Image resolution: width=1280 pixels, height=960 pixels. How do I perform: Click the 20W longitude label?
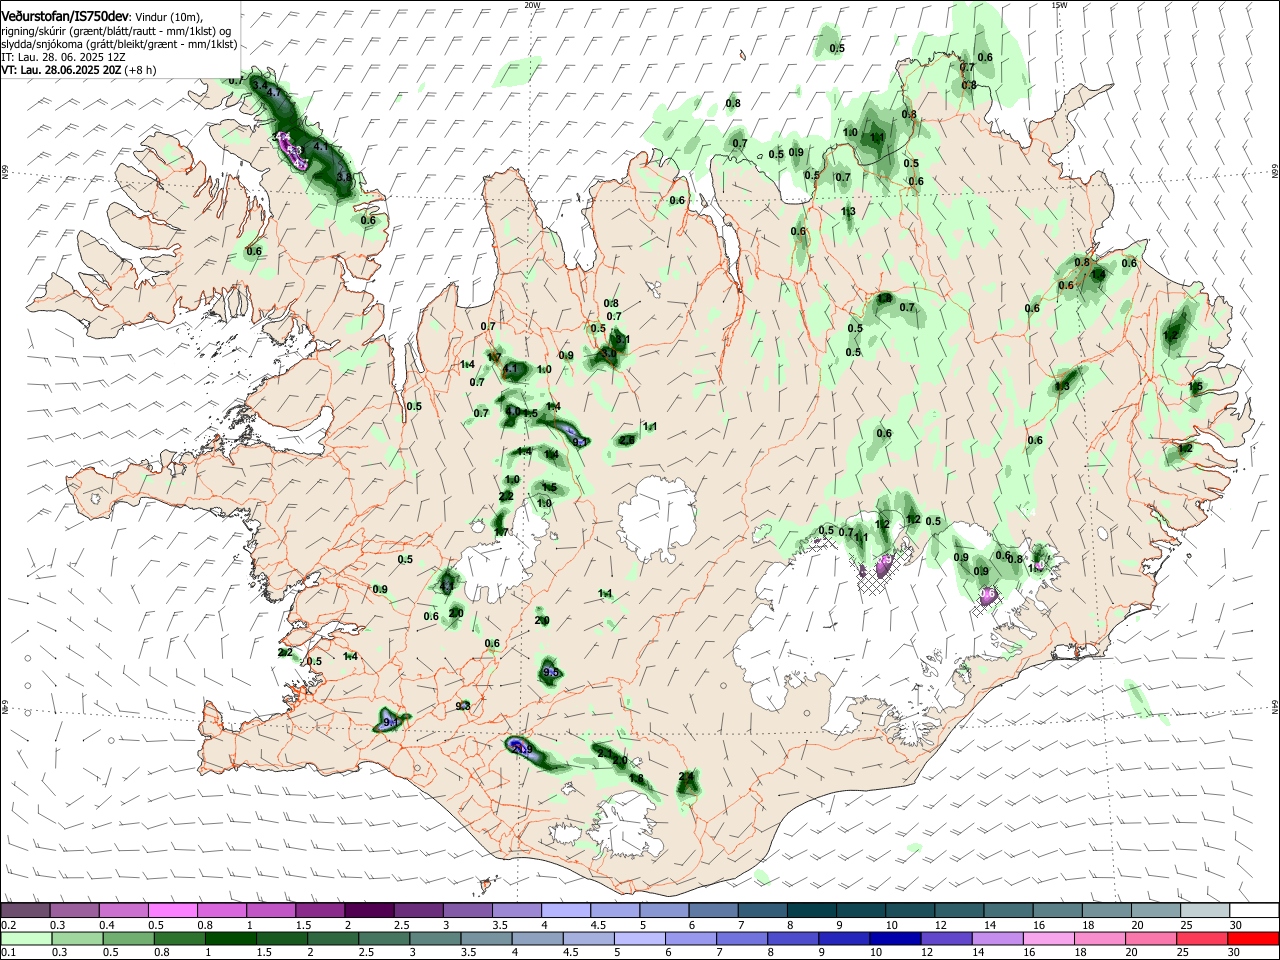[533, 5]
